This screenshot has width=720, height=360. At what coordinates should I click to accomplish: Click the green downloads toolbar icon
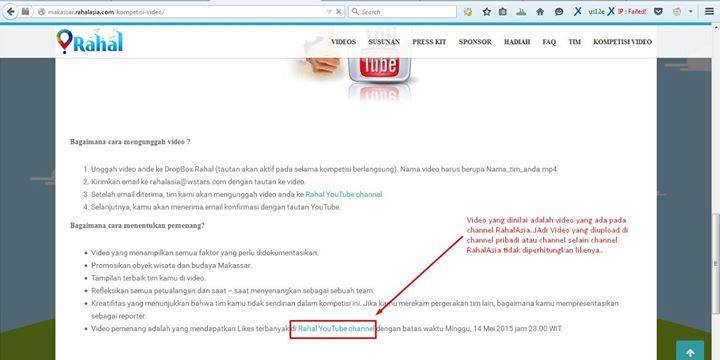click(521, 12)
